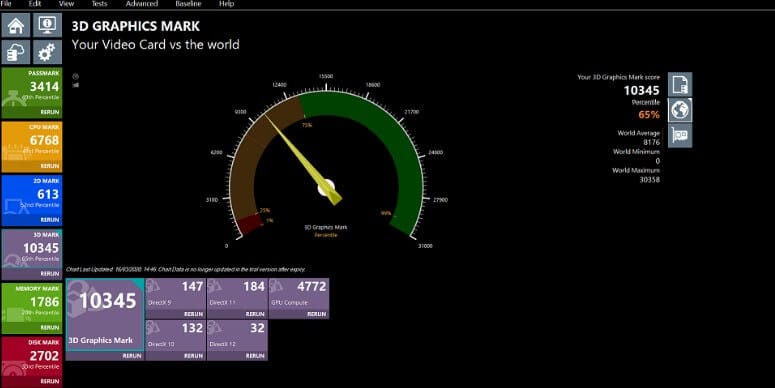Select the DirectX 12 score tile
The image size is (775, 388).
click(x=237, y=340)
